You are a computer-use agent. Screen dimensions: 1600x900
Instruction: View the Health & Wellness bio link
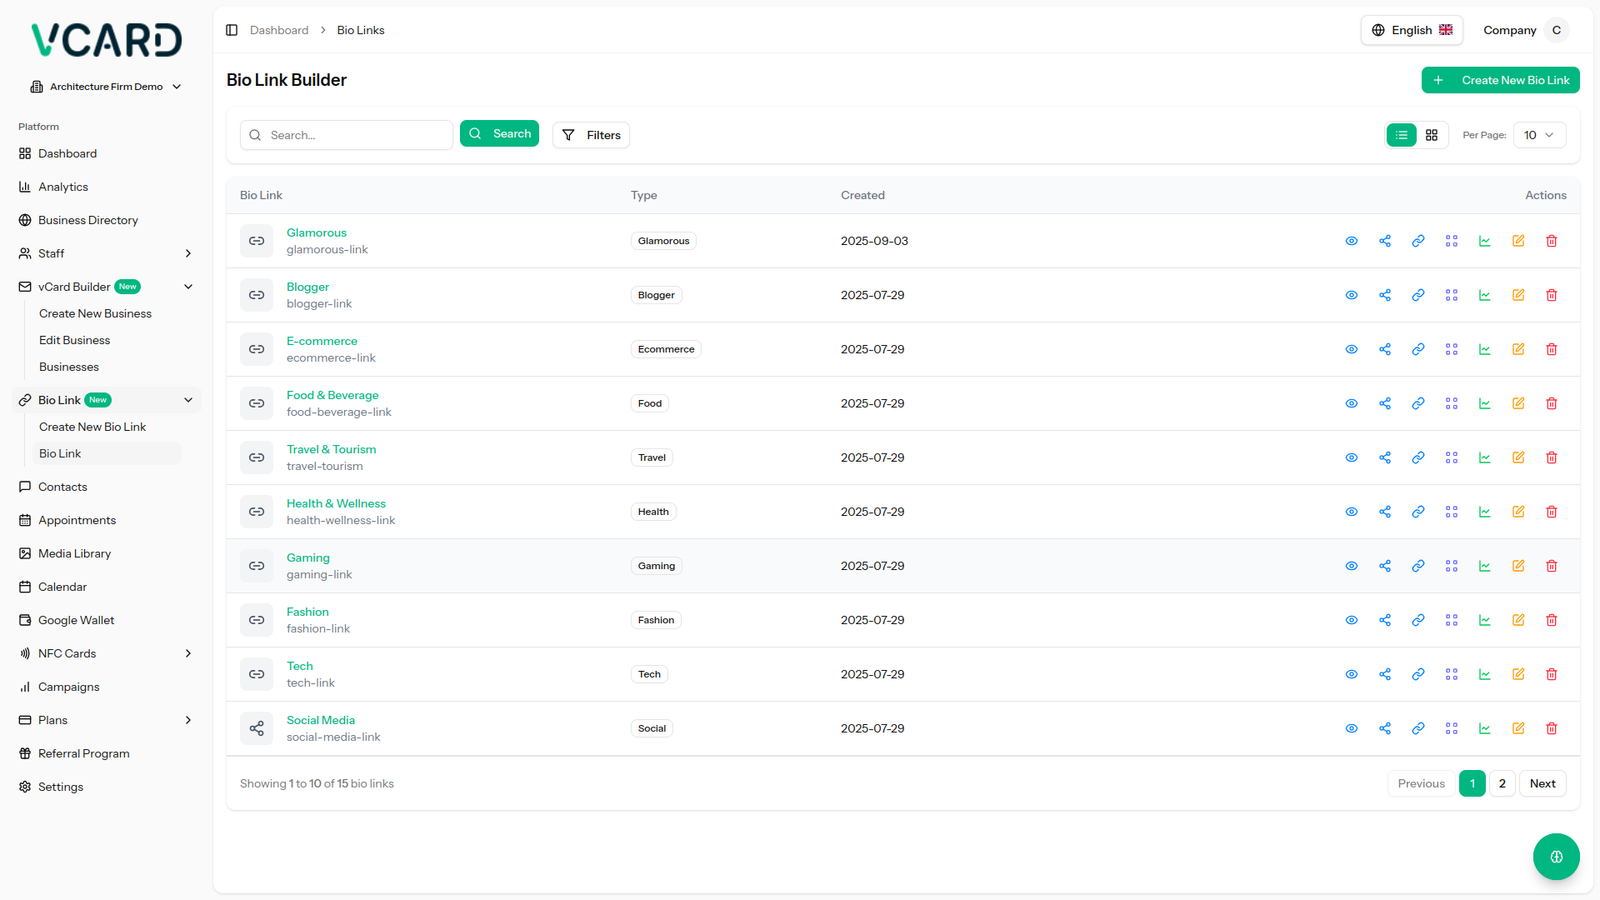click(x=1351, y=512)
